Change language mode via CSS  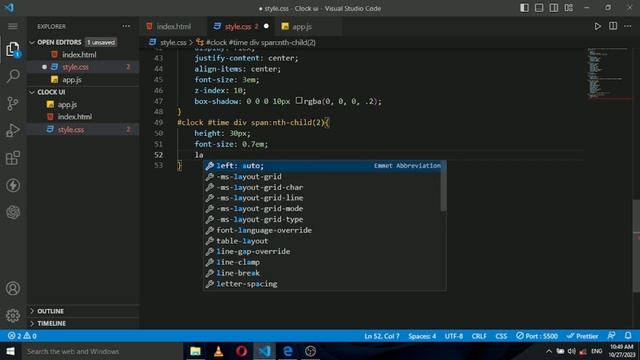(501, 336)
